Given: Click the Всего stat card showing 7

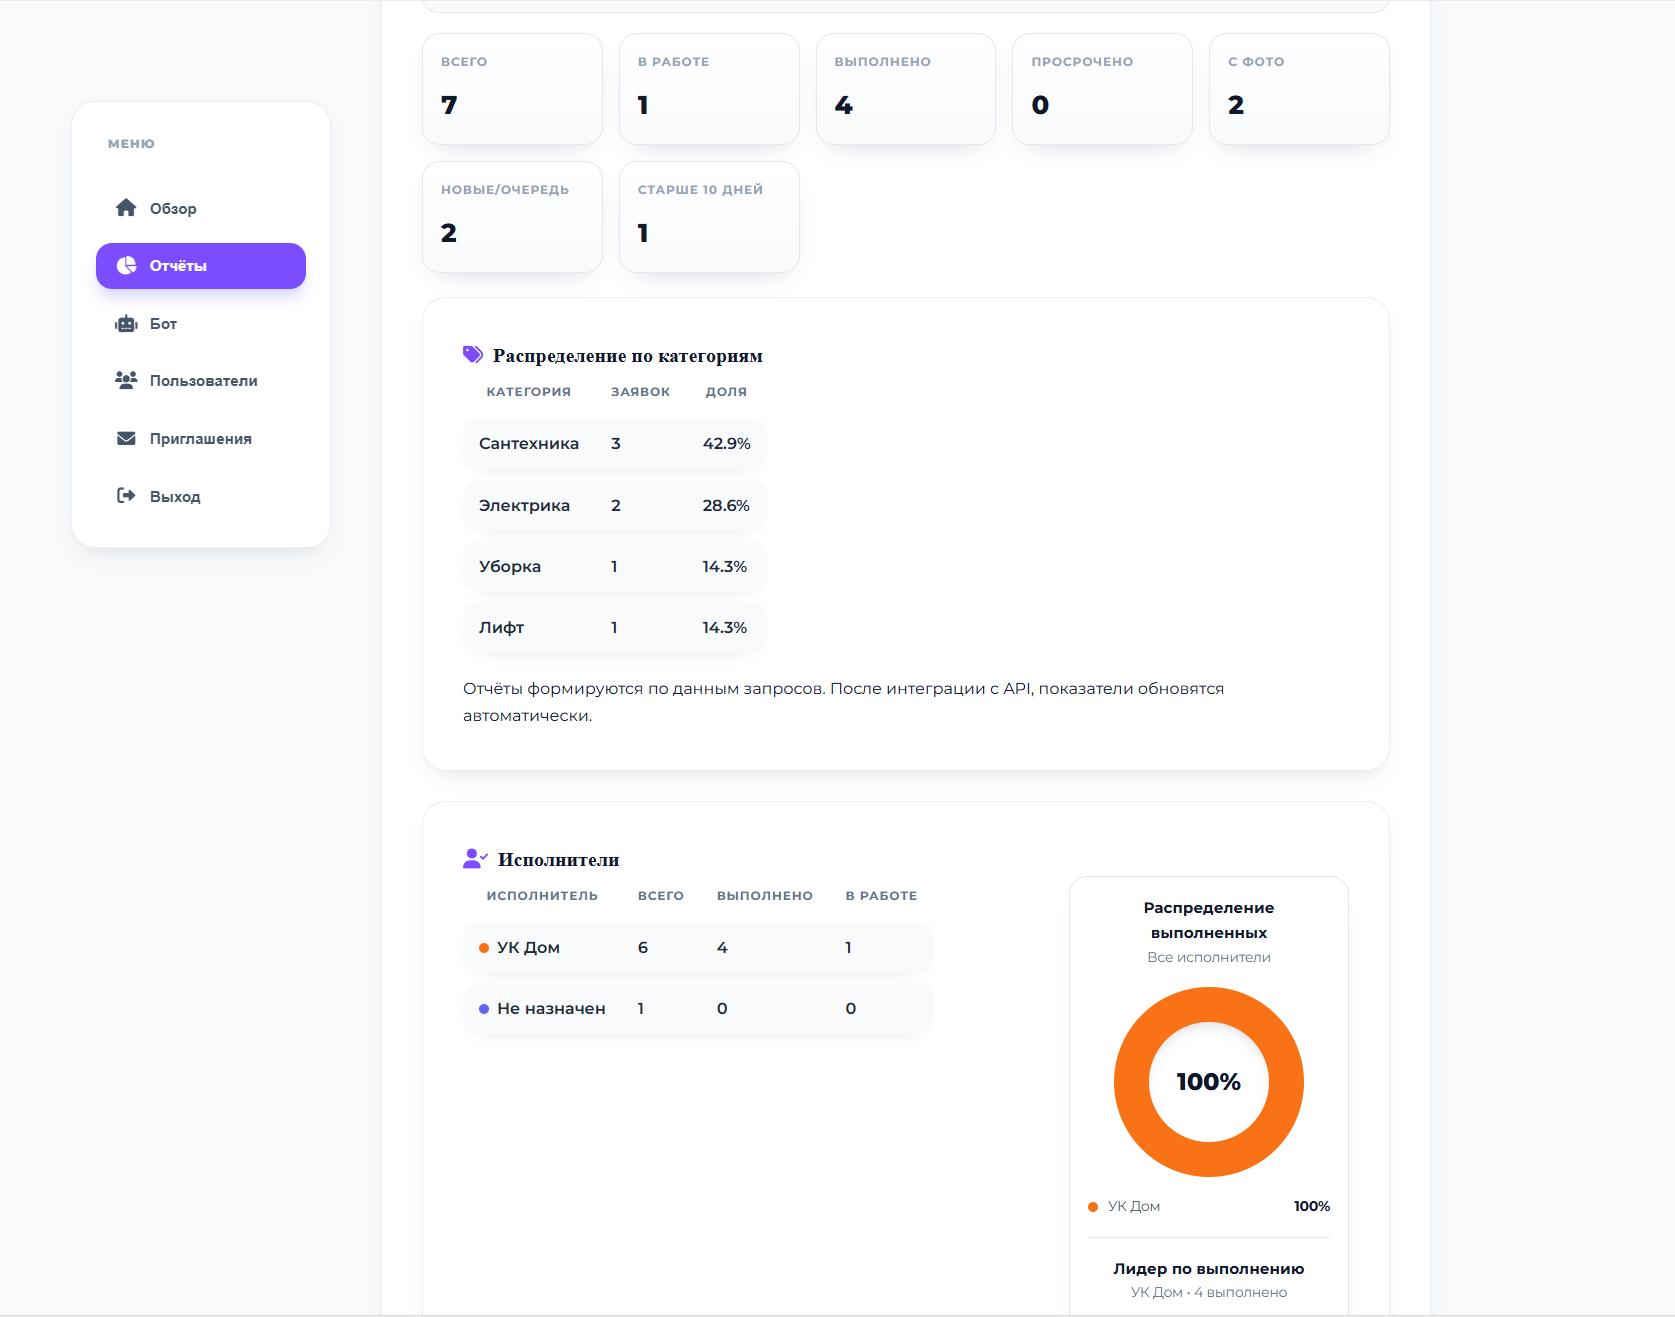Looking at the screenshot, I should 512,89.
